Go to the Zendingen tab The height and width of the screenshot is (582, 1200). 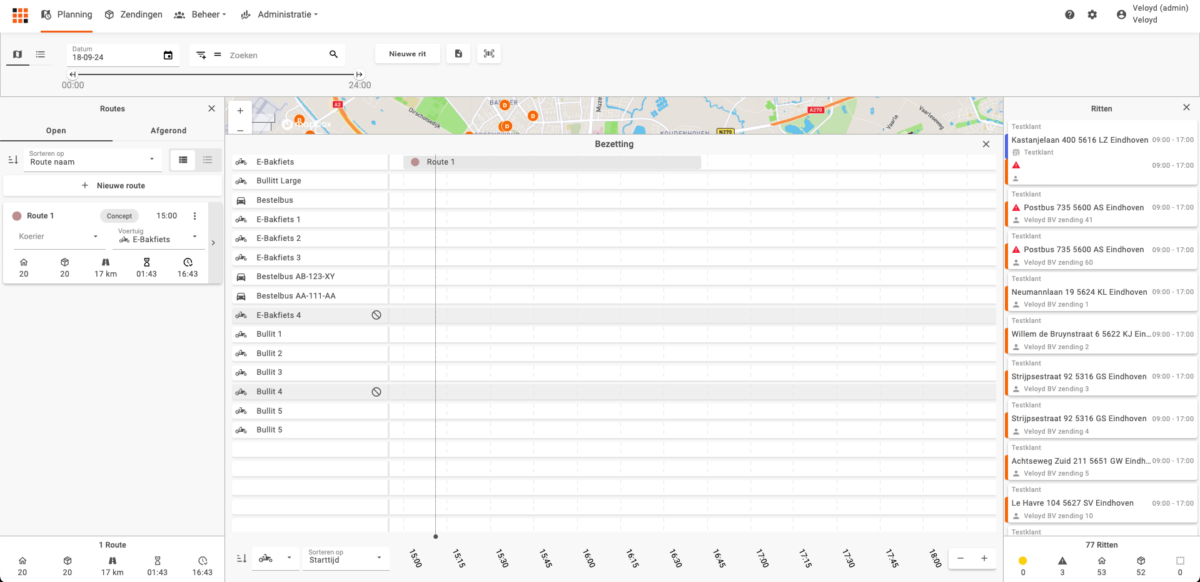(133, 15)
